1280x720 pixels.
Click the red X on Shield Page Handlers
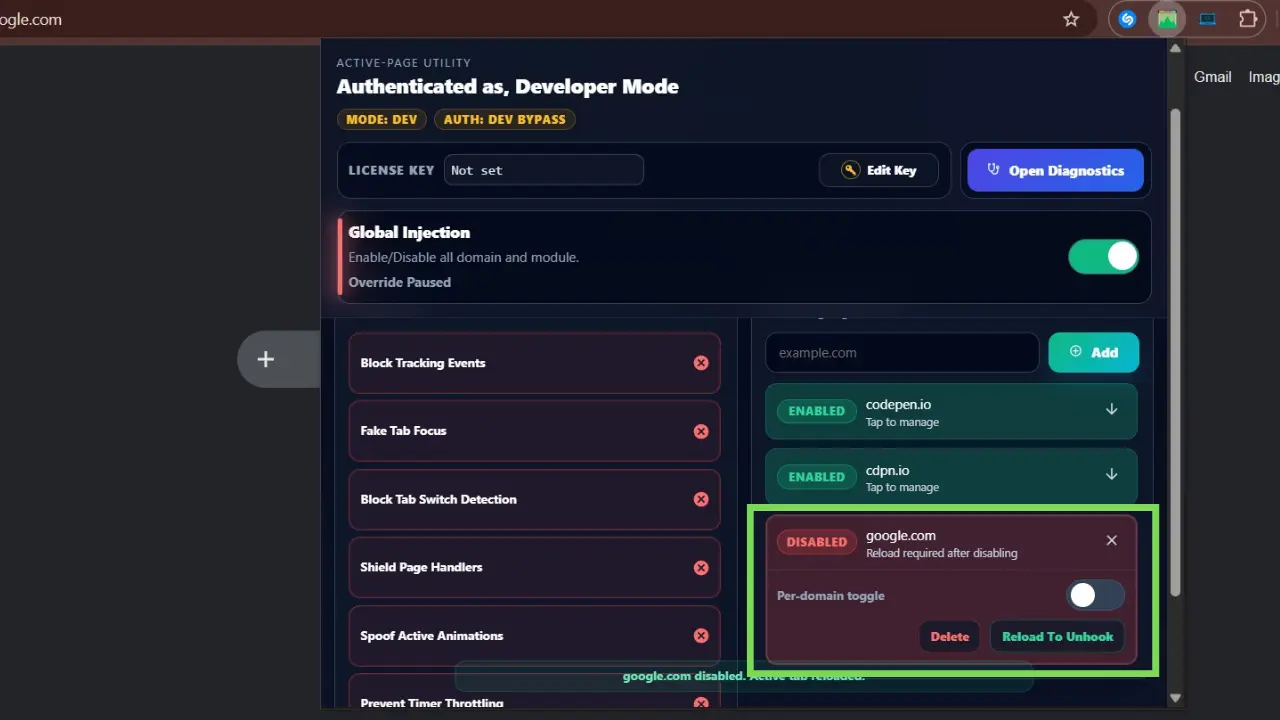(x=701, y=567)
